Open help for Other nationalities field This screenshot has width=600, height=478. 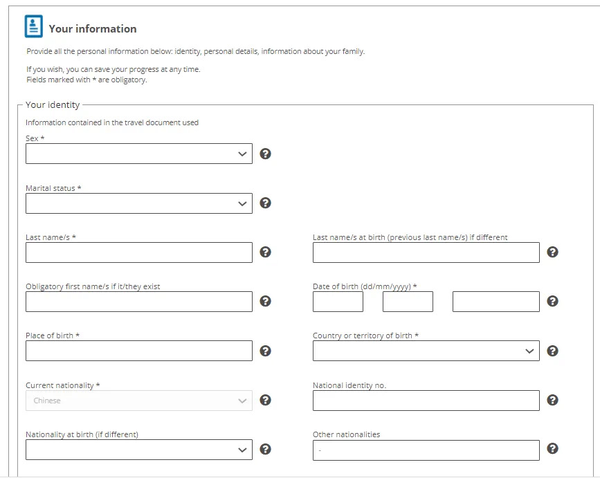pos(553,449)
